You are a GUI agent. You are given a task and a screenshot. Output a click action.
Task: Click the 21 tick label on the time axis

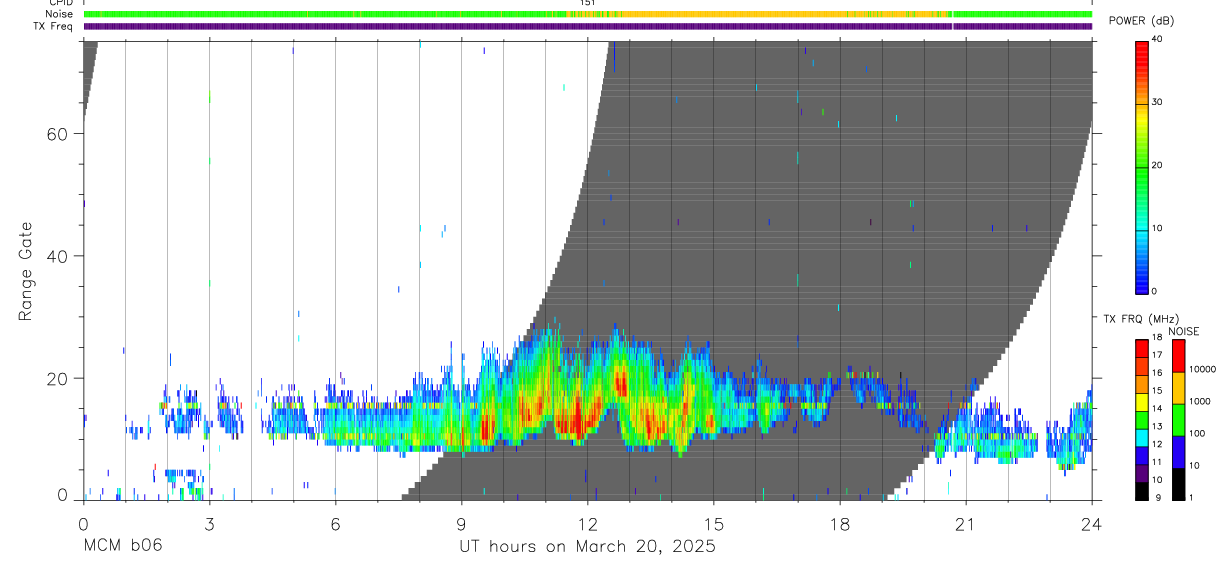point(965,524)
